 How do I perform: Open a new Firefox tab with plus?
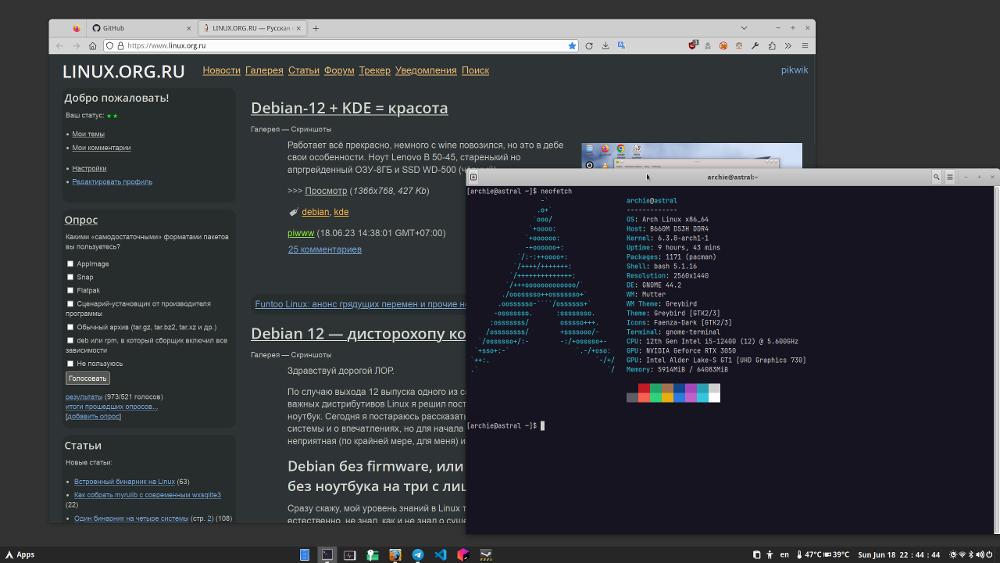coord(316,28)
